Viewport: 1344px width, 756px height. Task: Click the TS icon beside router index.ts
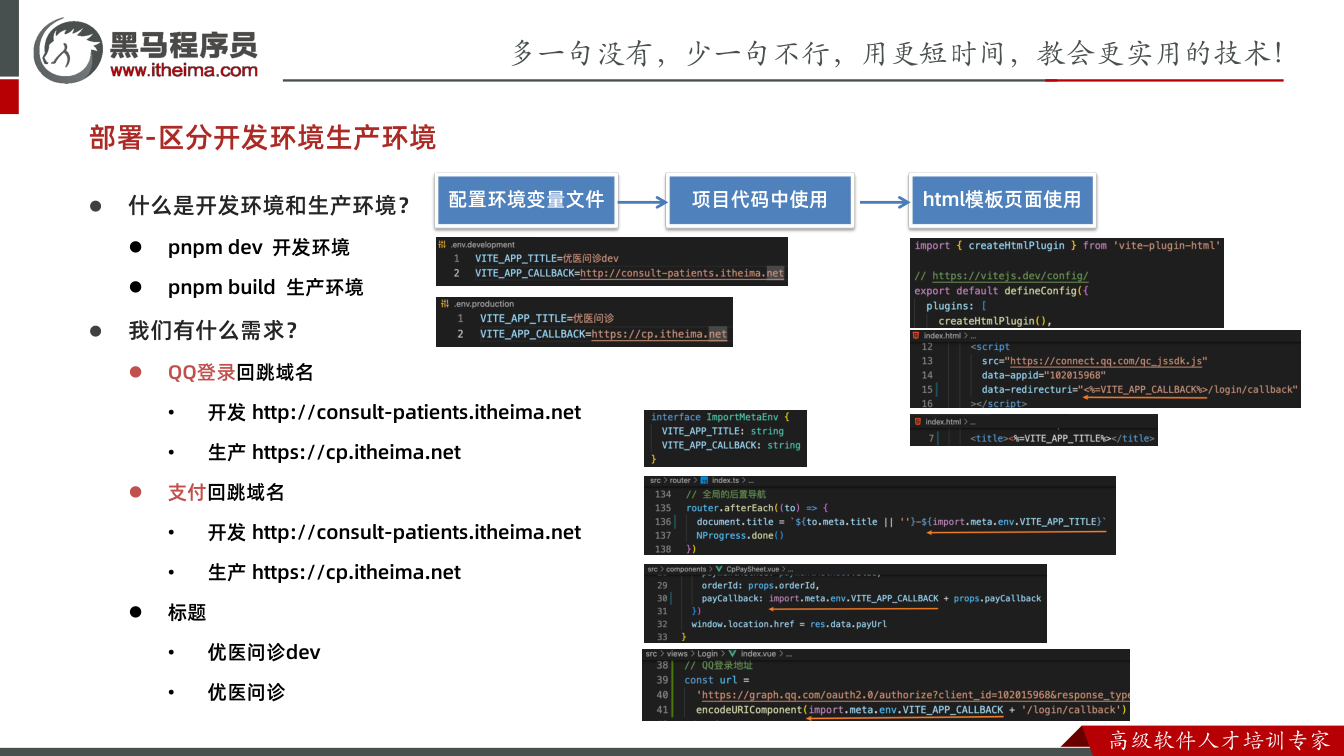click(704, 481)
